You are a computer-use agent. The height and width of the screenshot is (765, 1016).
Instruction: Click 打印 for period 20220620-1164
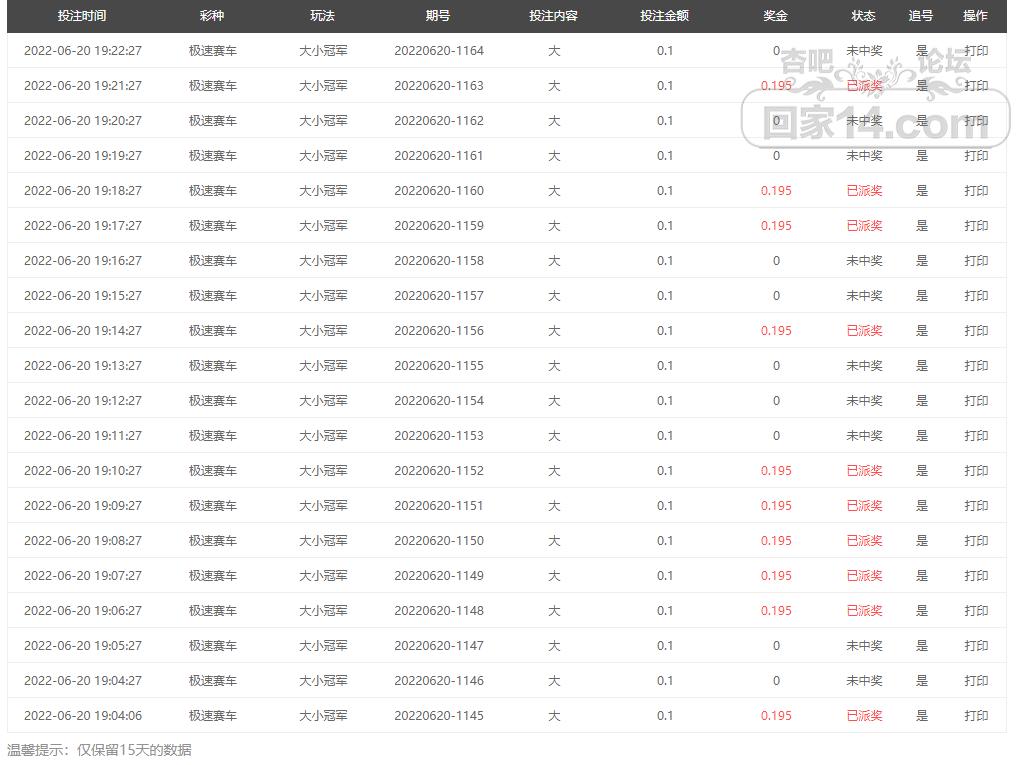(976, 51)
